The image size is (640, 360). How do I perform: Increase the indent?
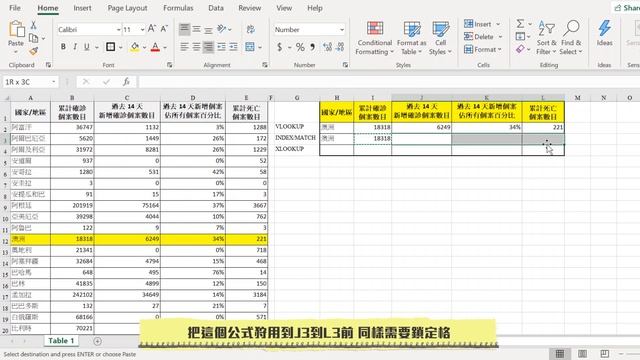[233, 47]
